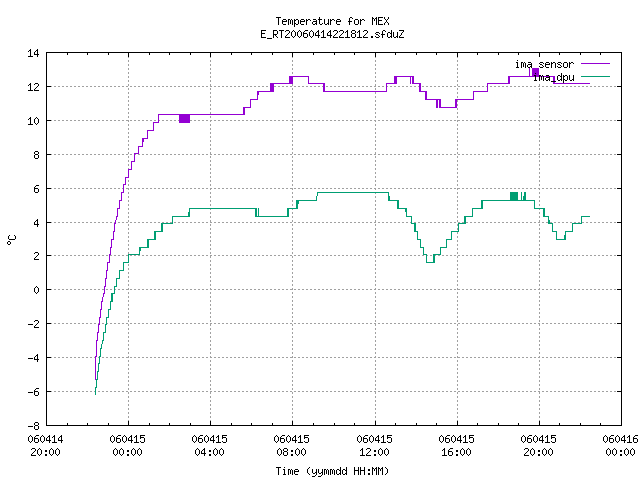The image size is (640, 480).
Task: Click the "20:00" label under 060414
Action: coord(45,452)
